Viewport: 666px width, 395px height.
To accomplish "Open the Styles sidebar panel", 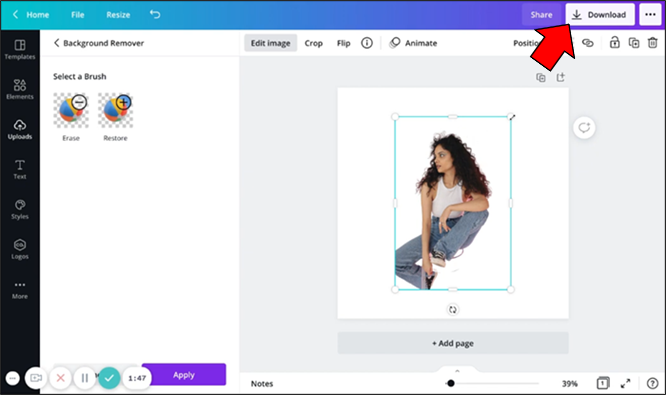I will point(20,209).
